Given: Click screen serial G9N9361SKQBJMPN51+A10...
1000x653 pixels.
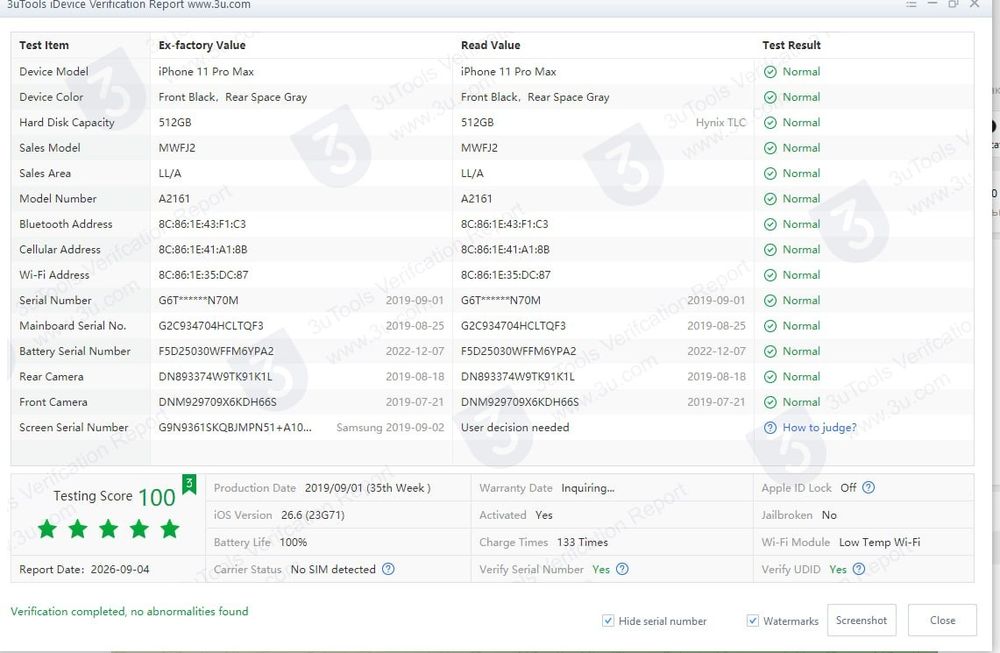Looking at the screenshot, I should [x=235, y=427].
